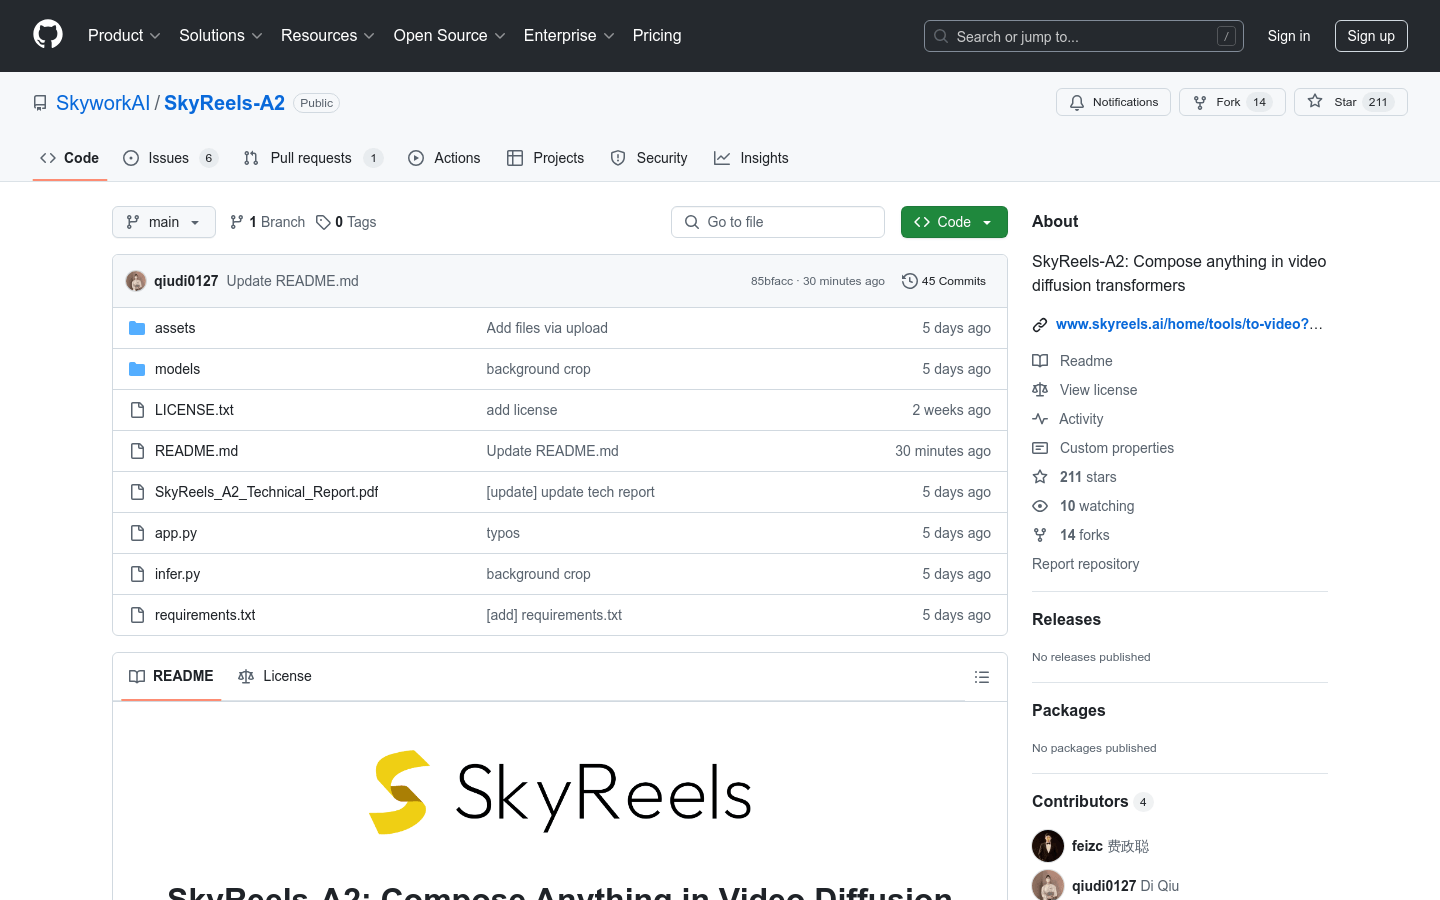Click Report repository link

pyautogui.click(x=1085, y=564)
